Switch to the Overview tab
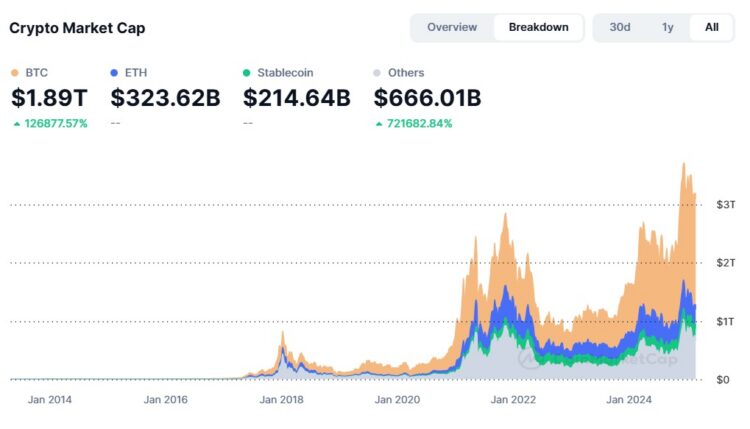Viewport: 750px width, 429px height. tap(452, 27)
